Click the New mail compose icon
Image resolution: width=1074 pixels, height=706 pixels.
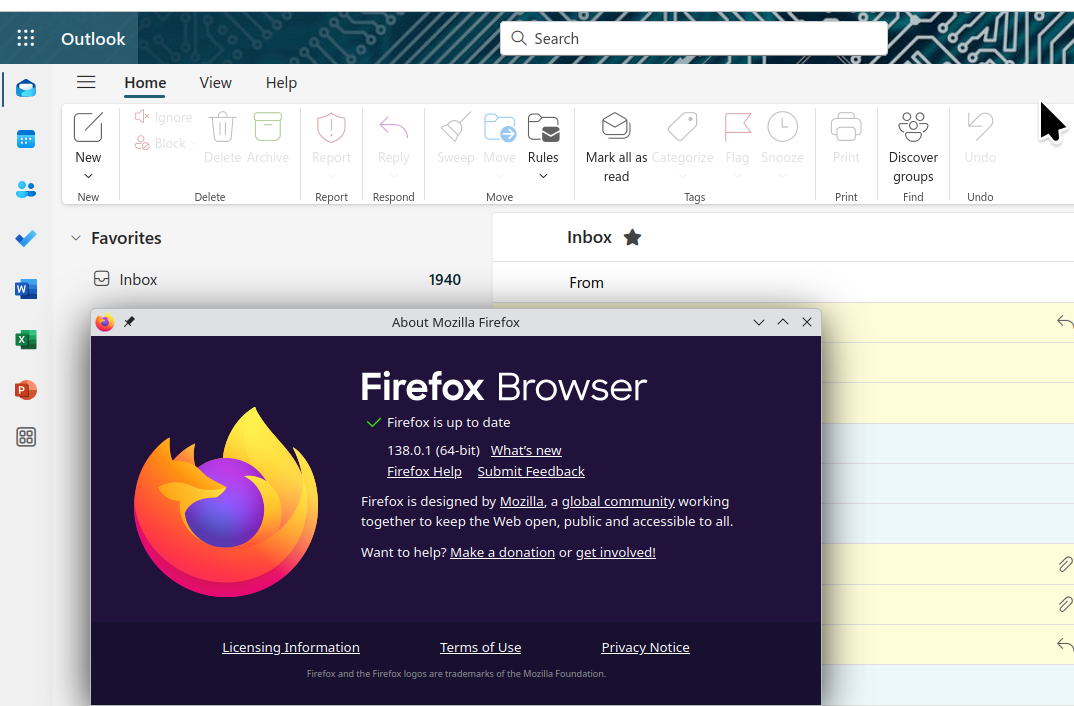88,127
